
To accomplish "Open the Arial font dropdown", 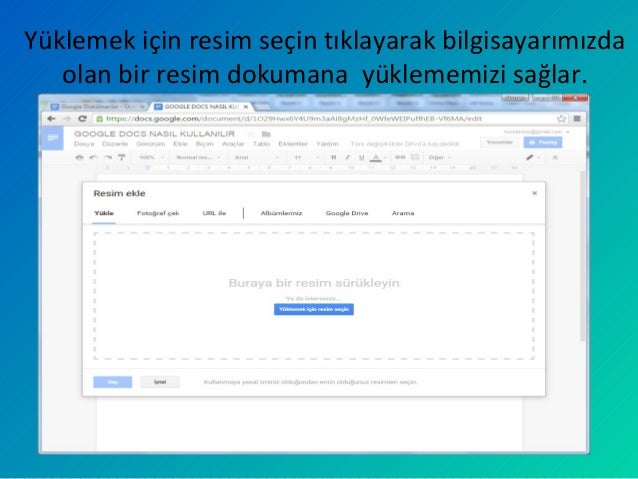I will [256, 157].
